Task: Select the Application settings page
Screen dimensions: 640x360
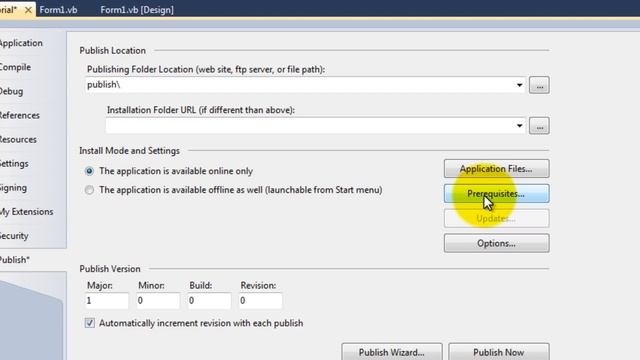Action: click(21, 43)
